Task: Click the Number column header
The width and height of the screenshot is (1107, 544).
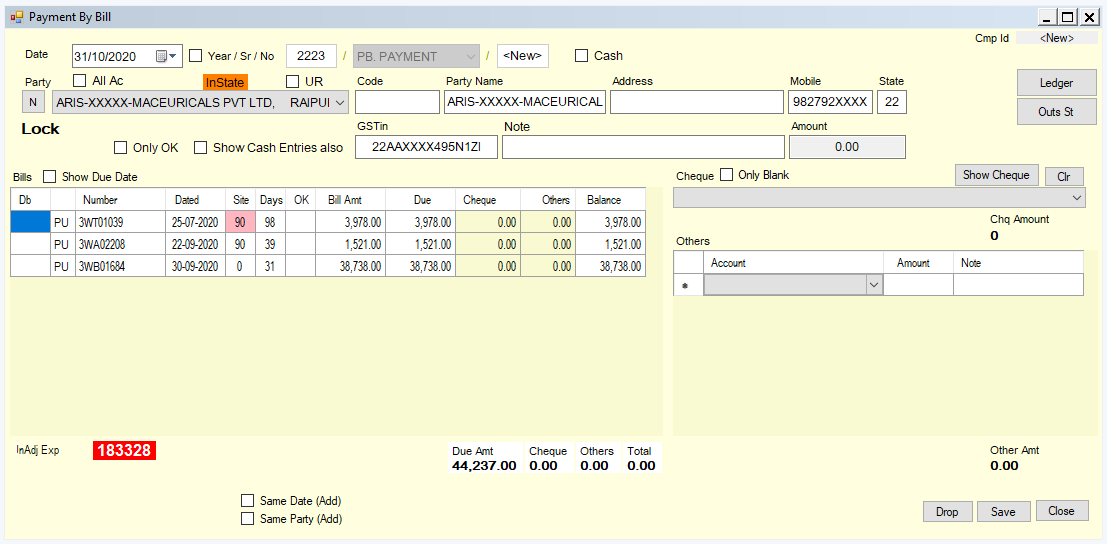Action: pyautogui.click(x=100, y=200)
